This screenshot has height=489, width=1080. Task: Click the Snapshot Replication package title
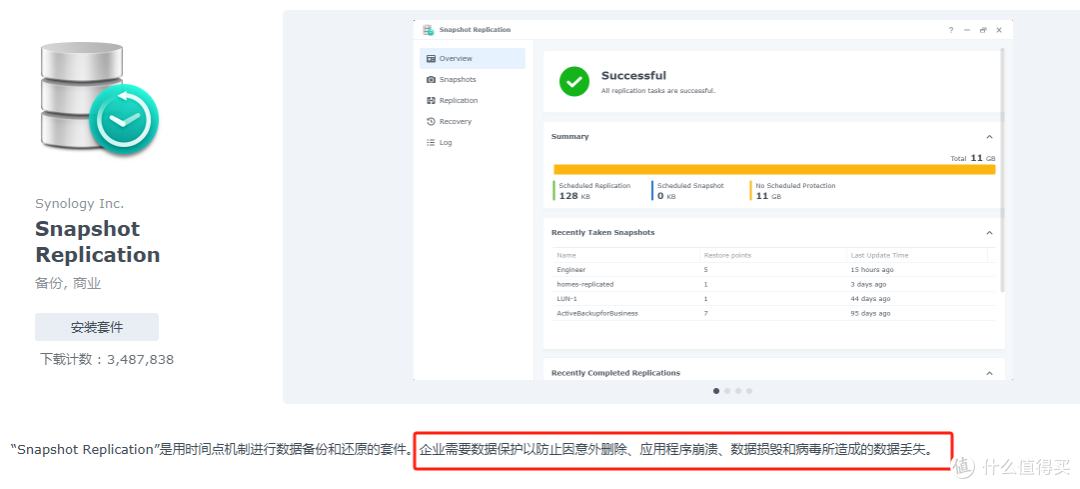(98, 242)
